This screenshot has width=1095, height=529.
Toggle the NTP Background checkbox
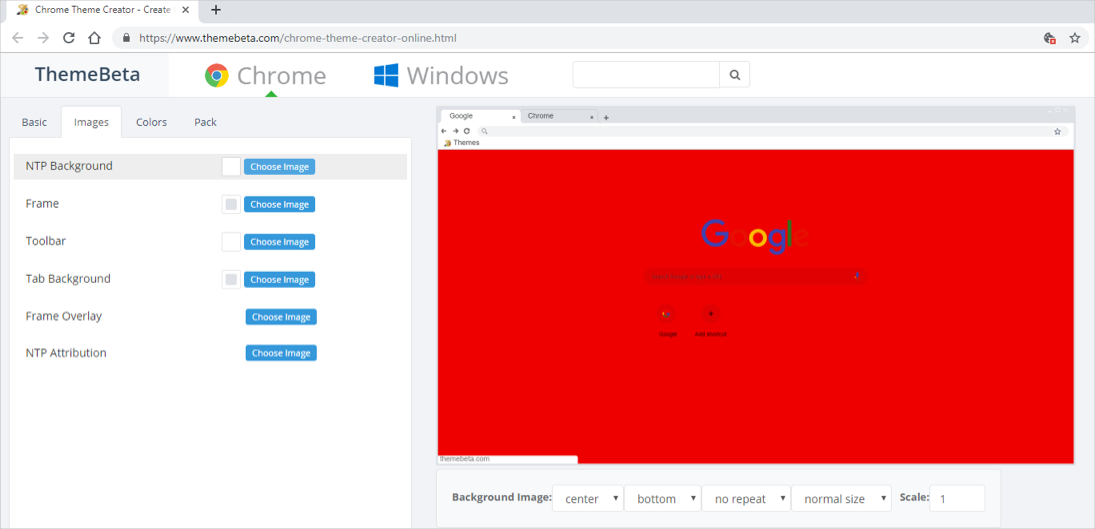coord(231,167)
